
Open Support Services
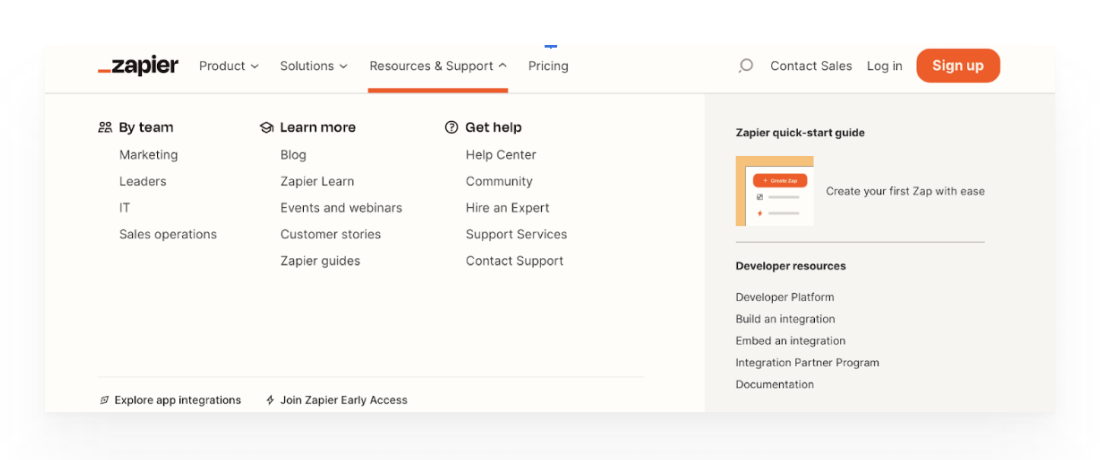[516, 234]
